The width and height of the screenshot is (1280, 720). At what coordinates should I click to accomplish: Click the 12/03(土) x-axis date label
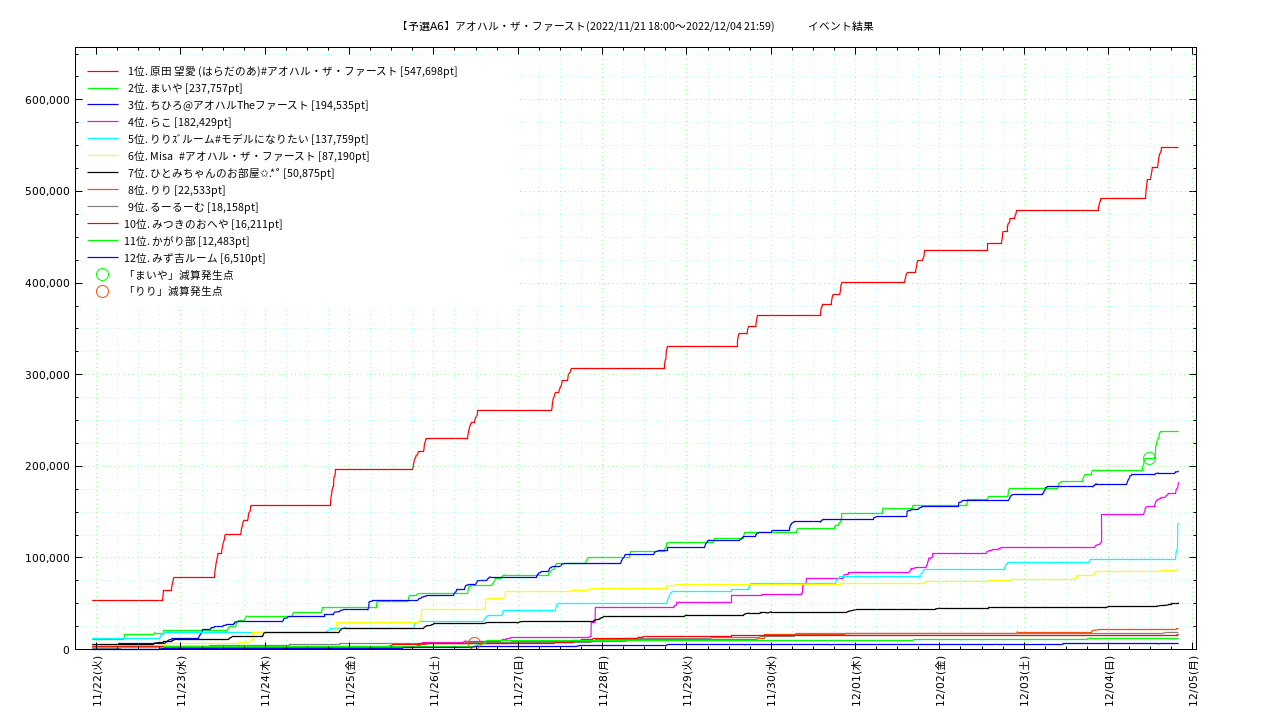tap(1024, 681)
